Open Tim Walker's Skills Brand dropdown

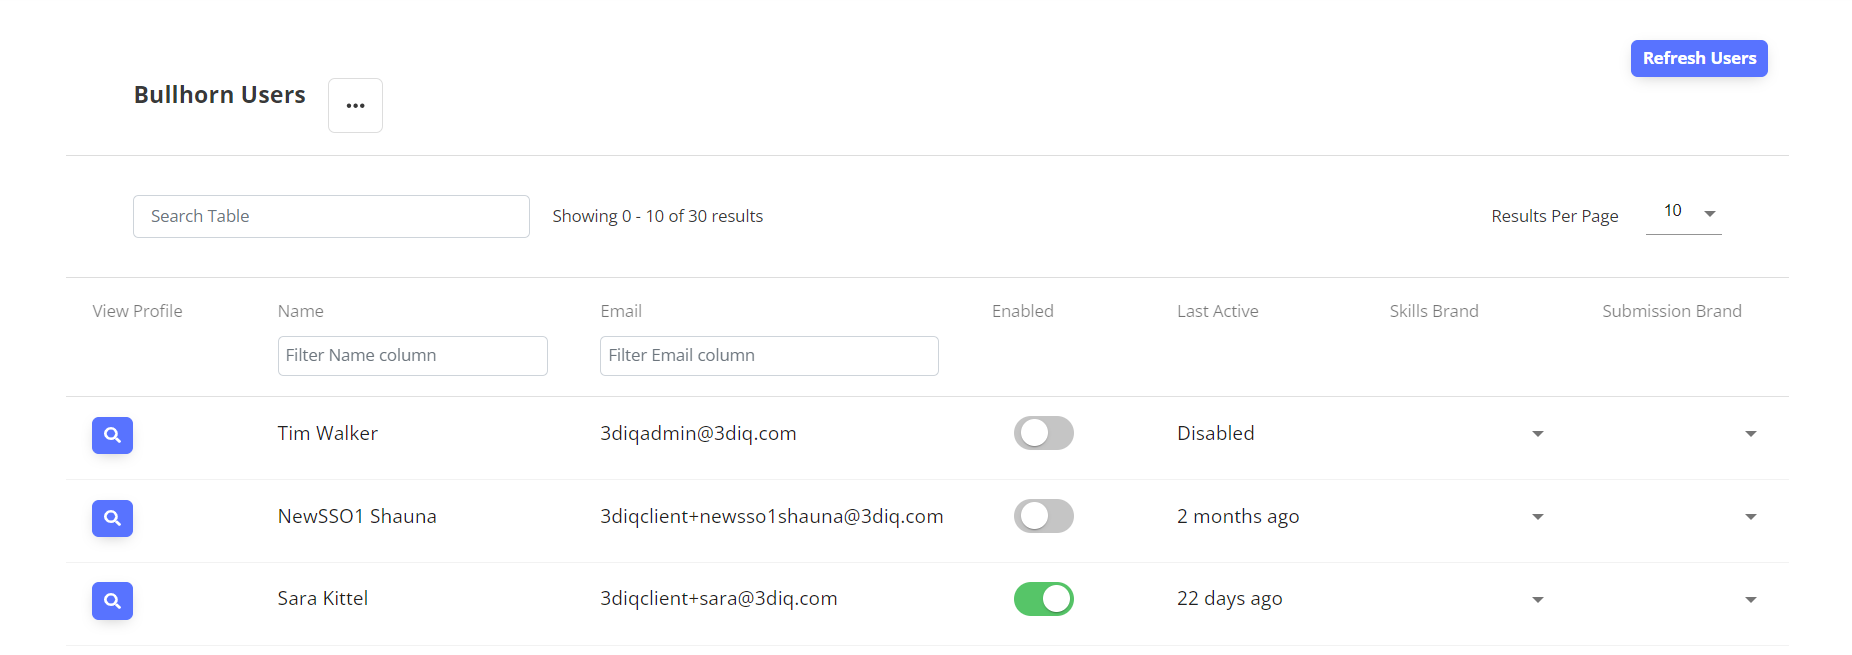point(1538,434)
